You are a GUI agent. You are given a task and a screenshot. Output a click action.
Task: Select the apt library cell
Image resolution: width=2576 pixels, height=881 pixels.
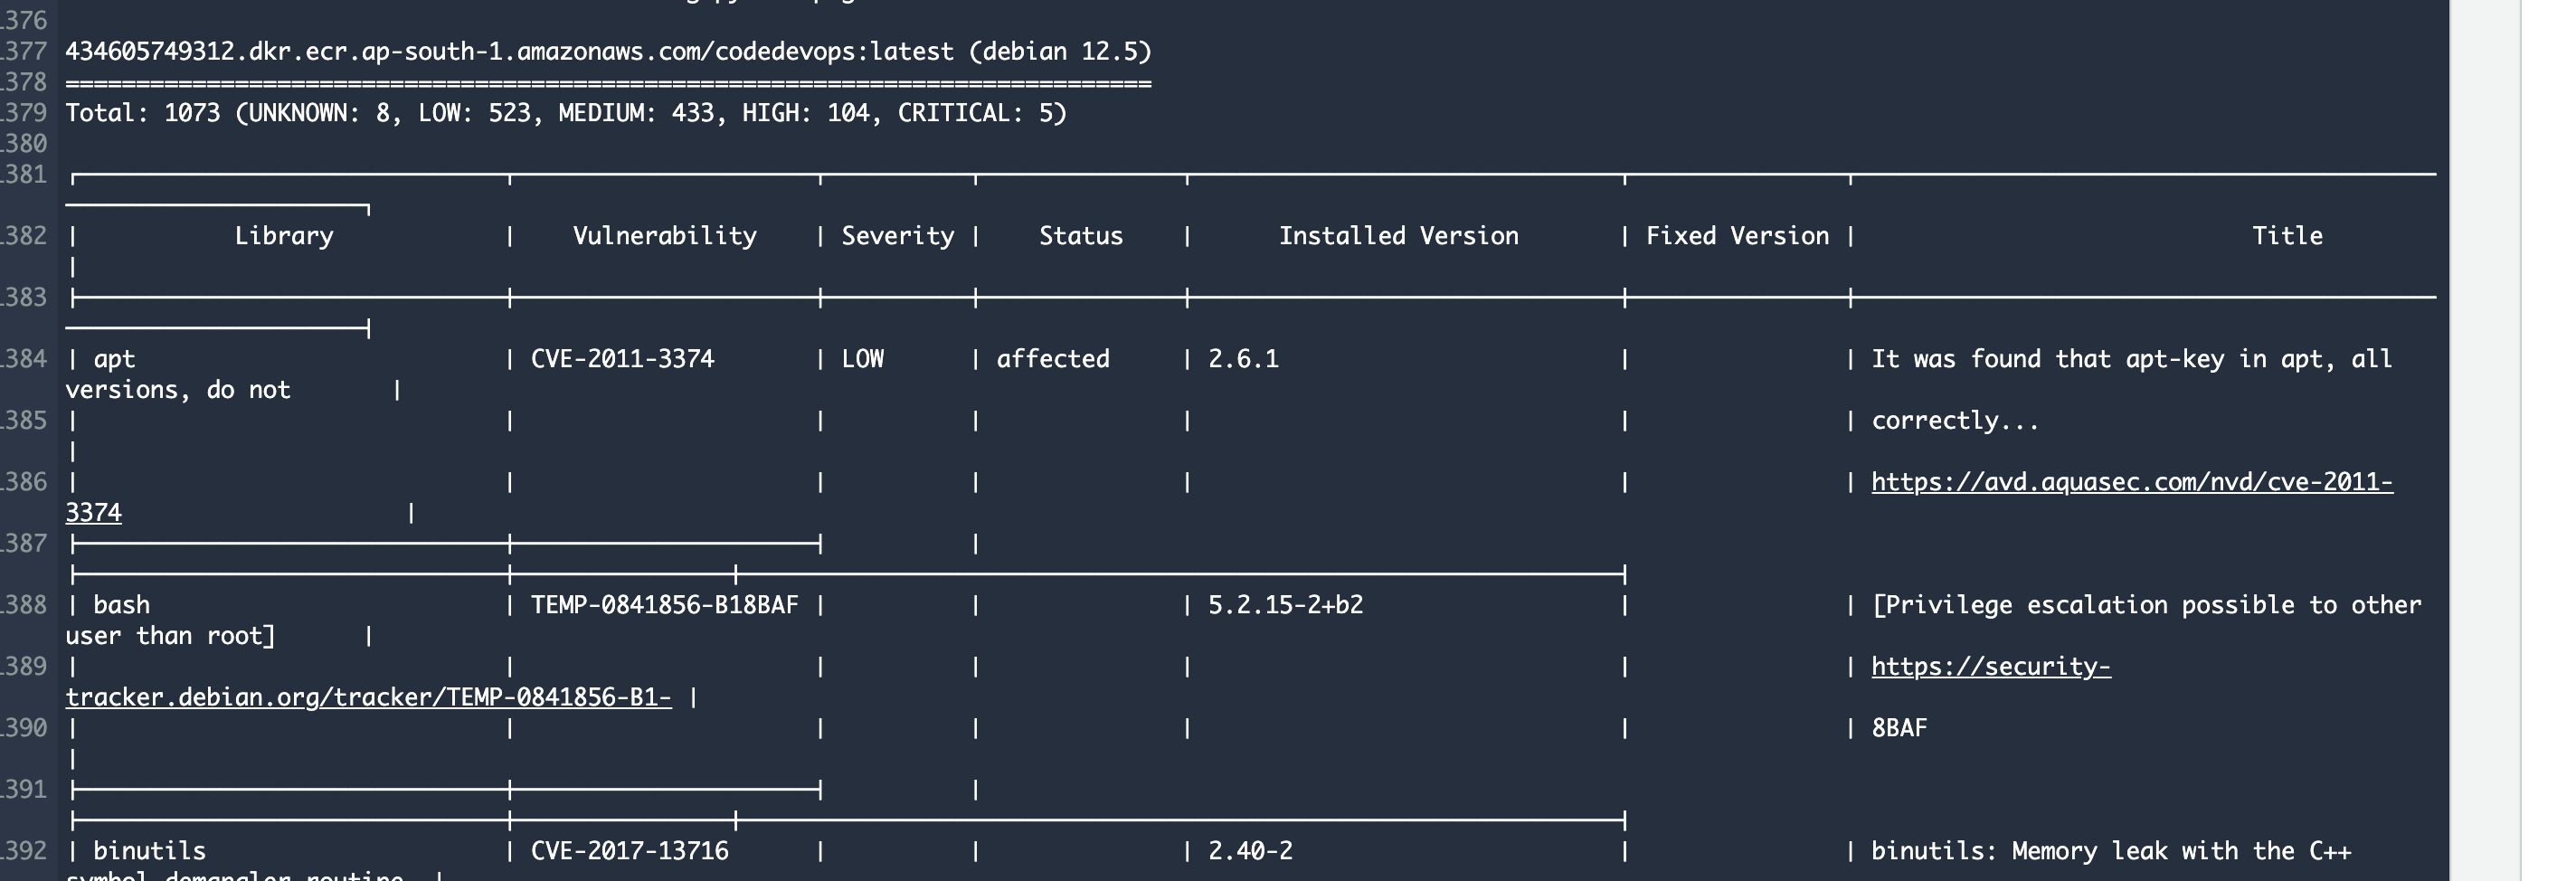[114, 359]
